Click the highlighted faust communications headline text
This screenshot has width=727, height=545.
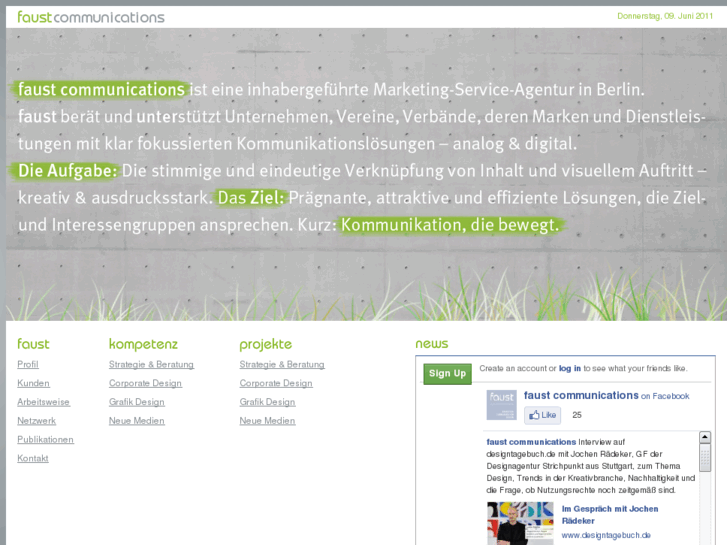point(101,90)
